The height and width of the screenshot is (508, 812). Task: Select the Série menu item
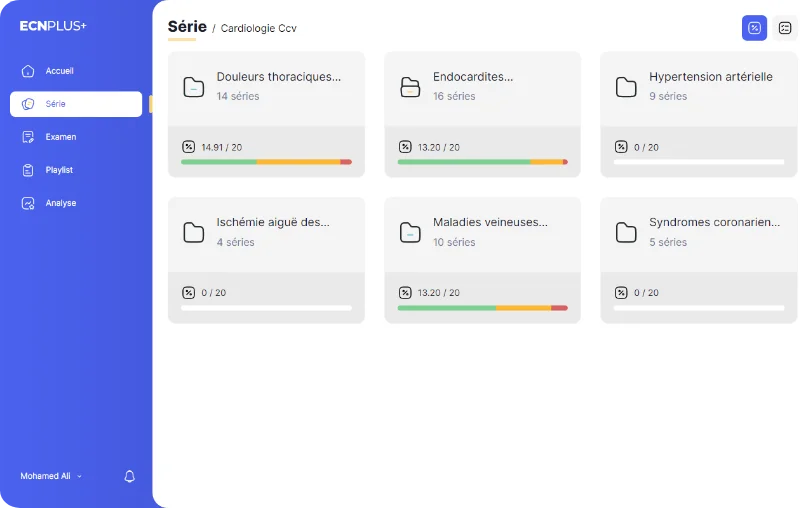[76, 104]
